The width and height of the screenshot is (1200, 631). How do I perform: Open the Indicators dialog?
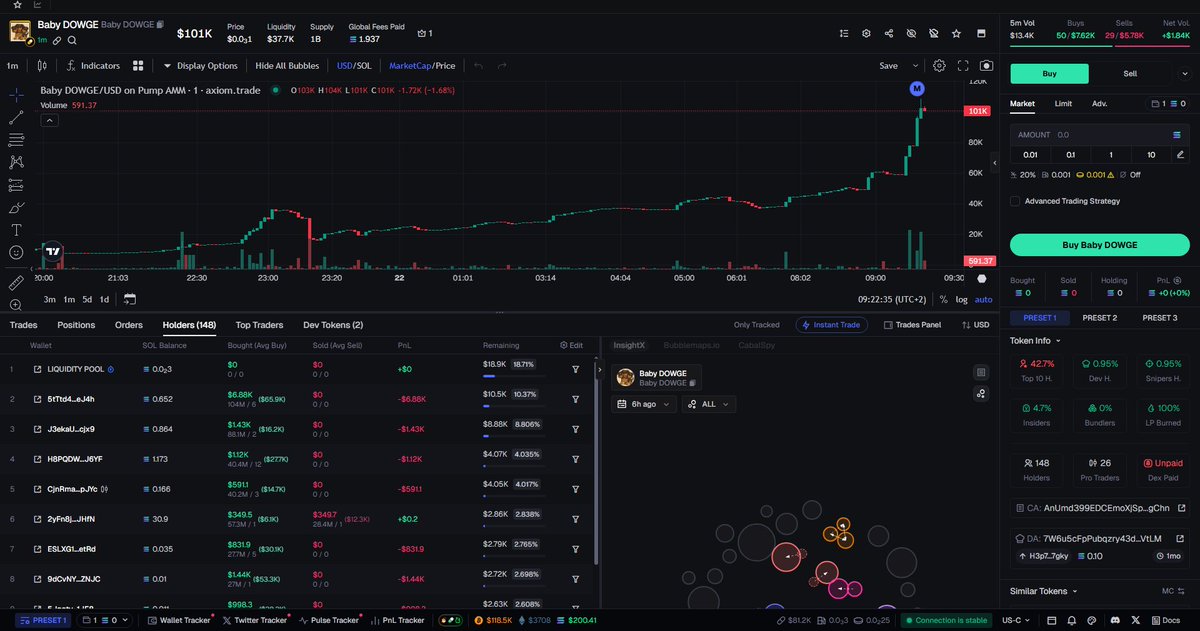click(93, 66)
